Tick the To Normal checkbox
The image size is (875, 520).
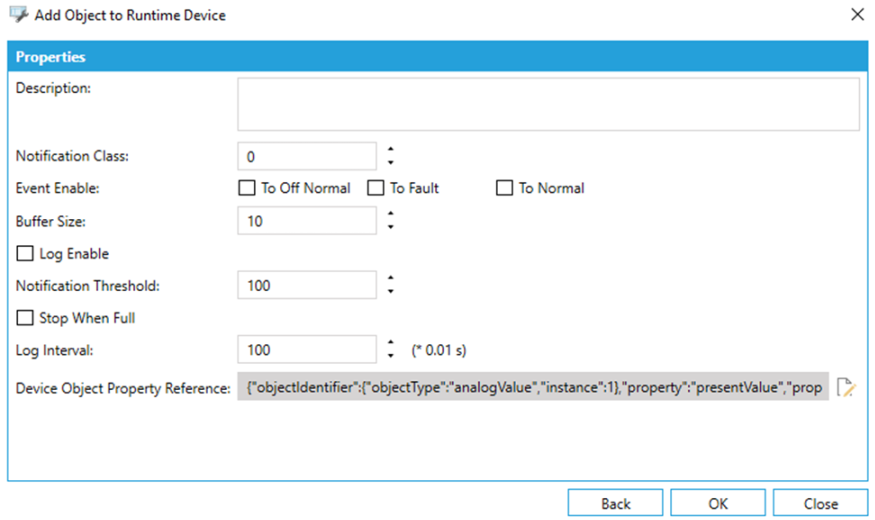504,188
